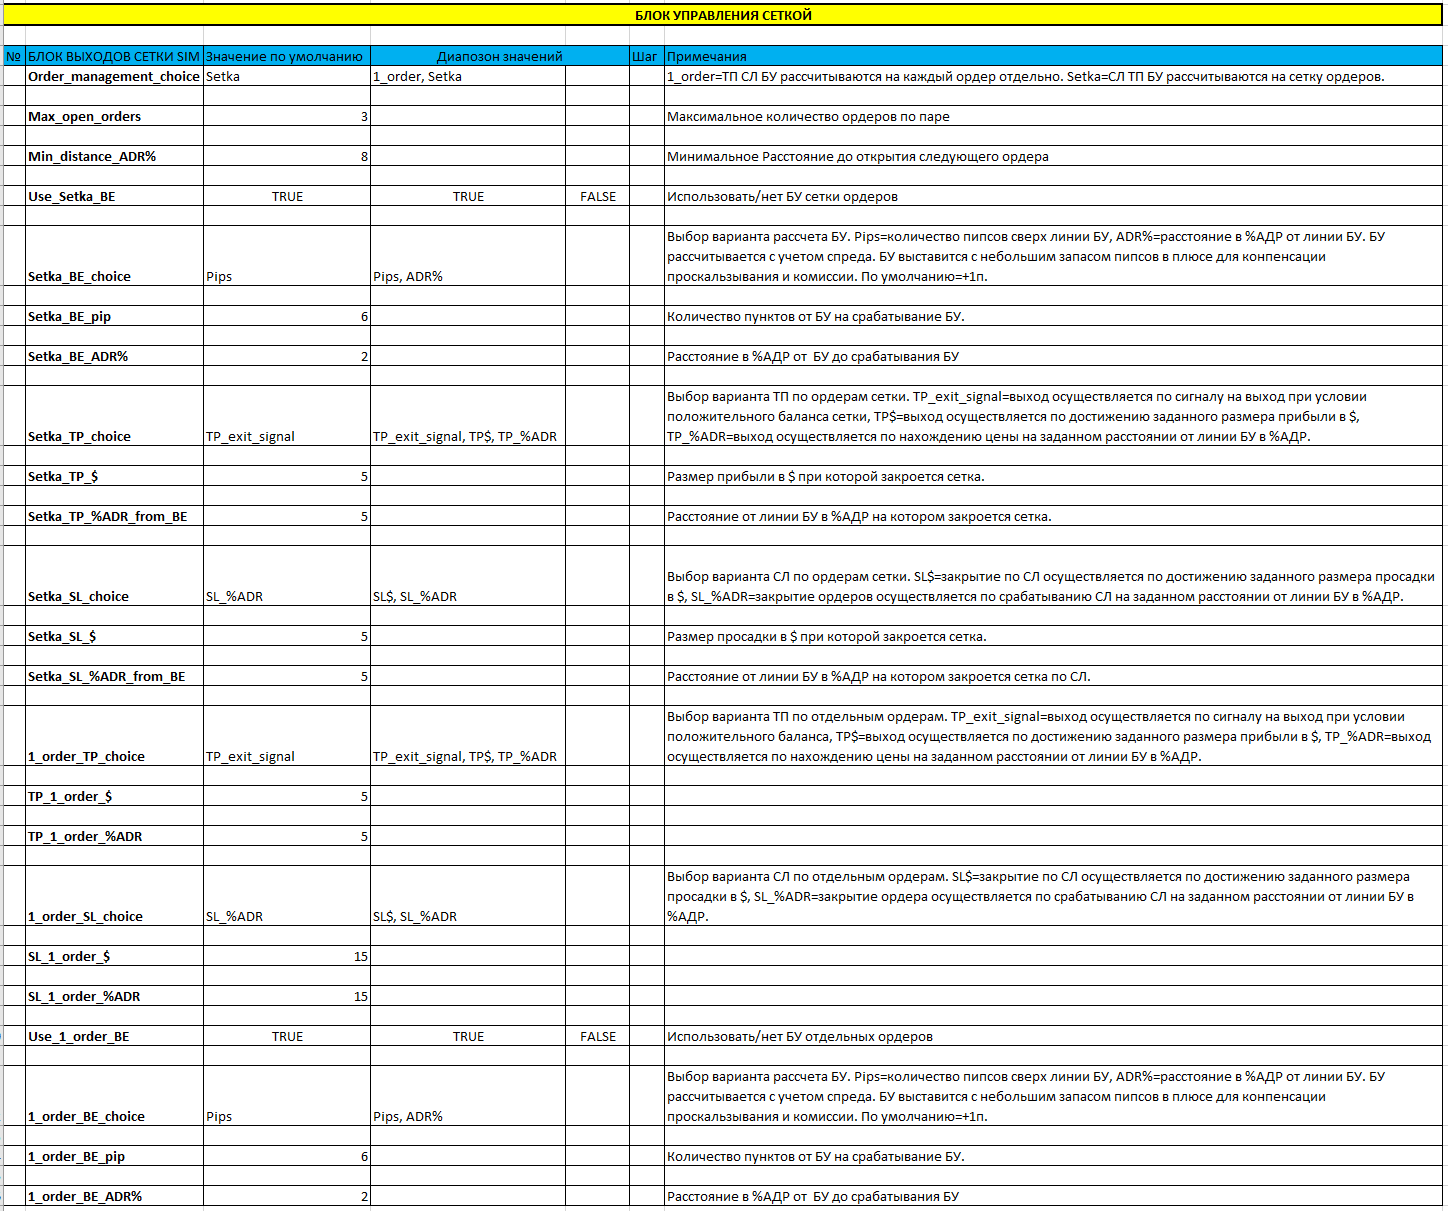Click the 'Диапозон значений' column header

pos(499,56)
